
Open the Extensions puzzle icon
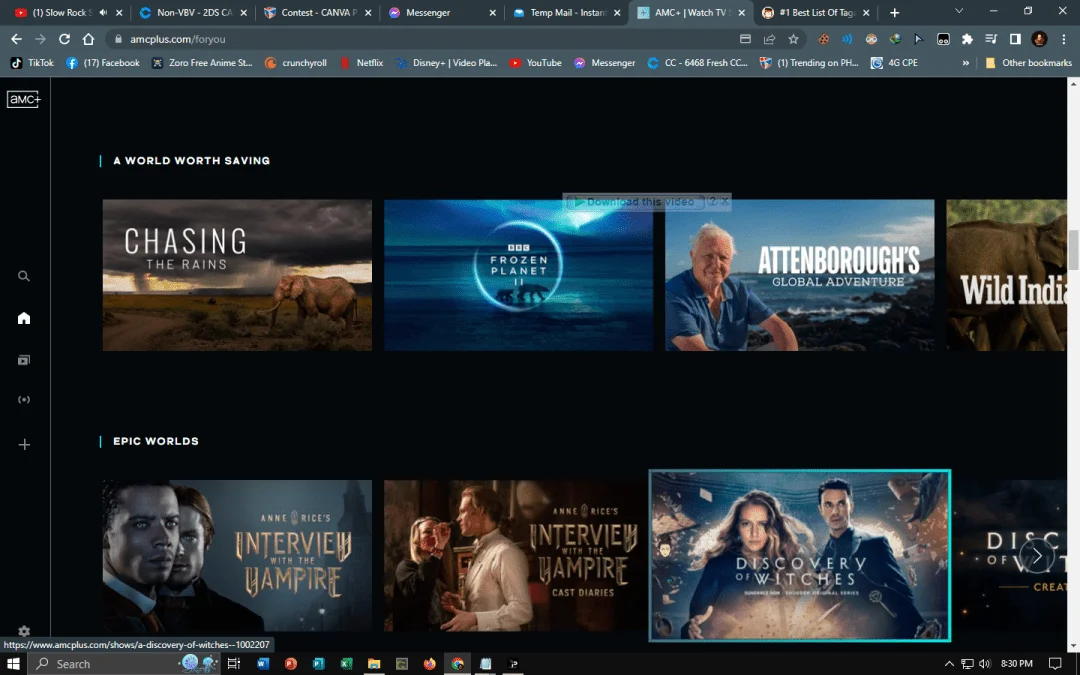967,39
